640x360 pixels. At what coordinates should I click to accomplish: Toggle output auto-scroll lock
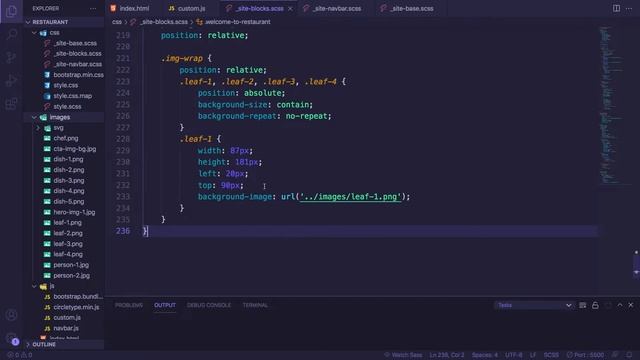tap(595, 305)
